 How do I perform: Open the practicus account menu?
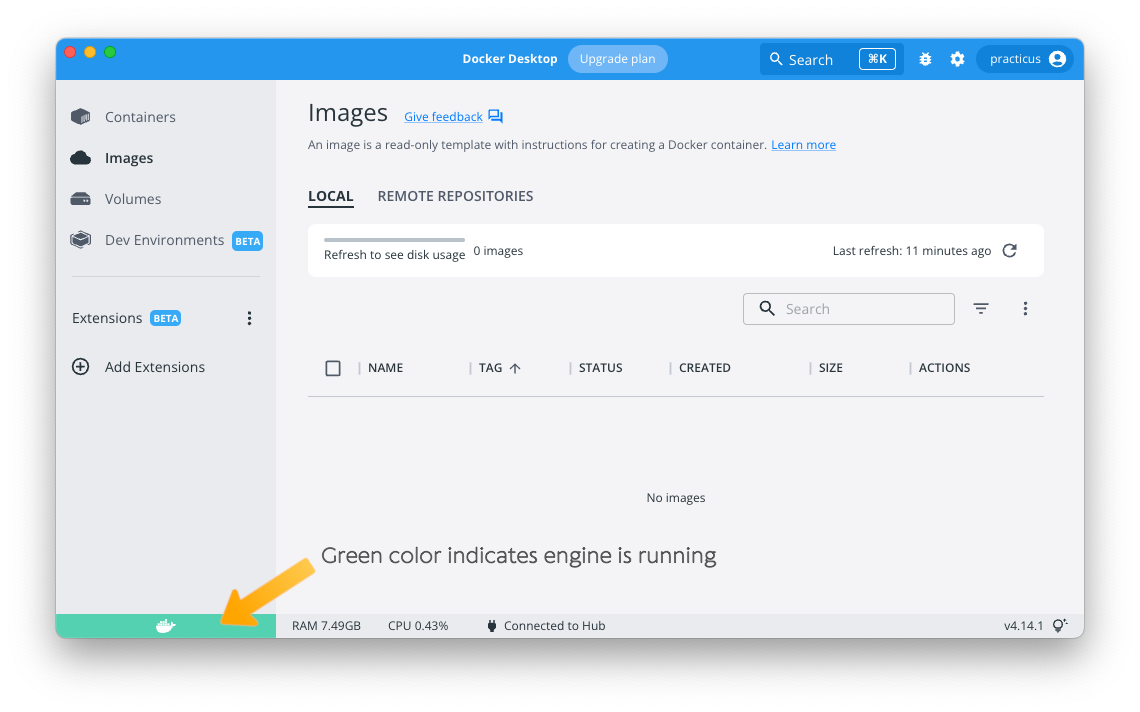click(1024, 59)
